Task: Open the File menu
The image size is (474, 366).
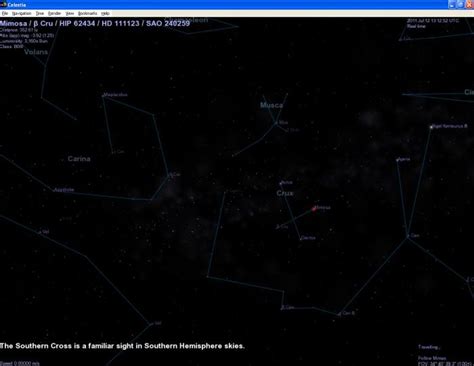Action: (5, 13)
